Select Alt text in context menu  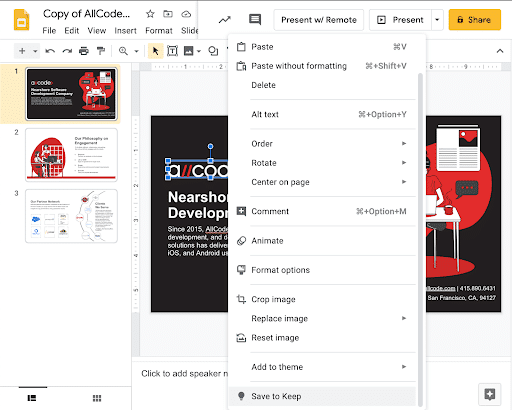322,114
